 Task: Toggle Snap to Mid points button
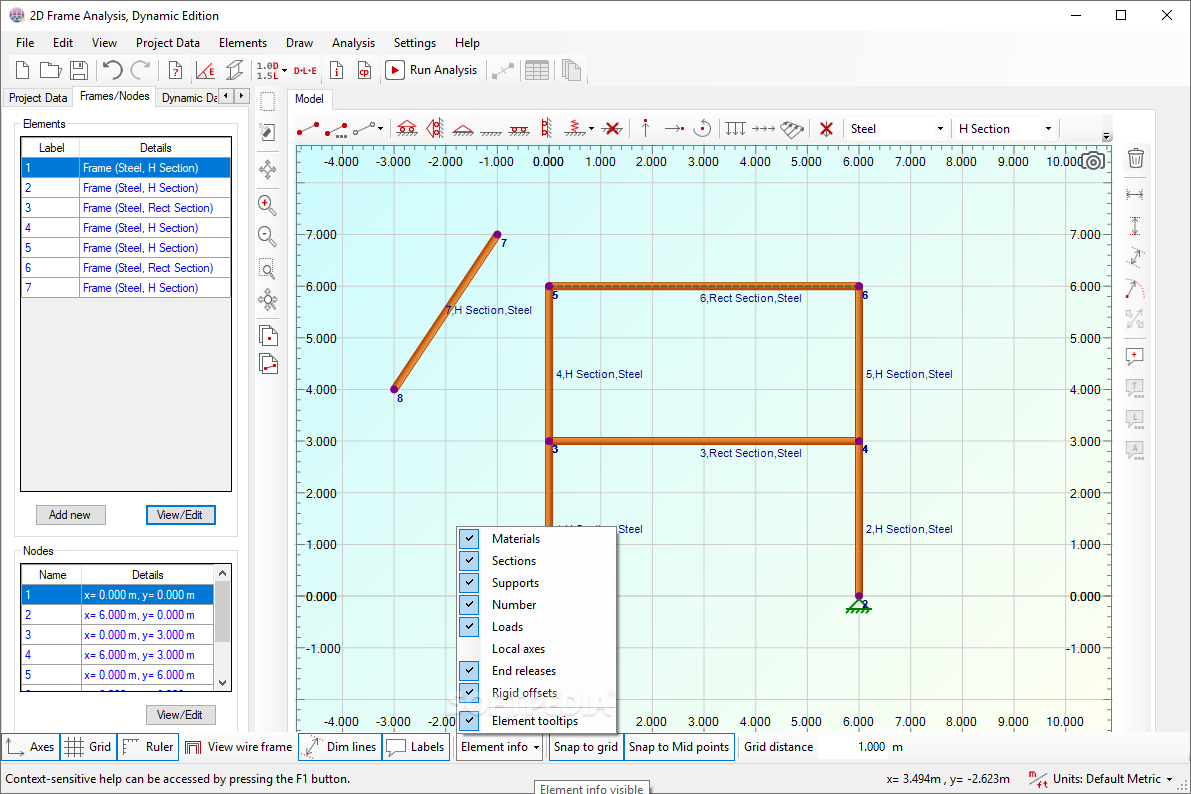(679, 747)
